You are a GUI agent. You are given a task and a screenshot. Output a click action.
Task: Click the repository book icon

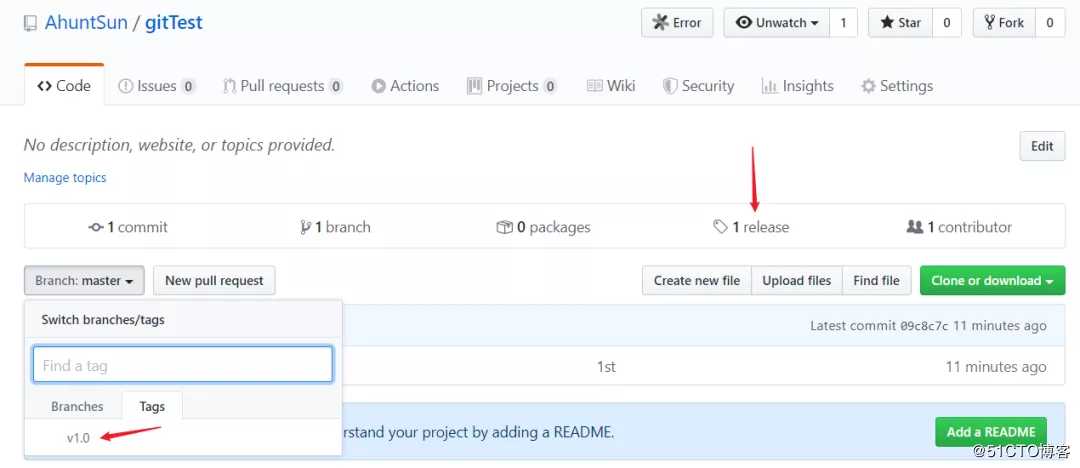pos(30,23)
